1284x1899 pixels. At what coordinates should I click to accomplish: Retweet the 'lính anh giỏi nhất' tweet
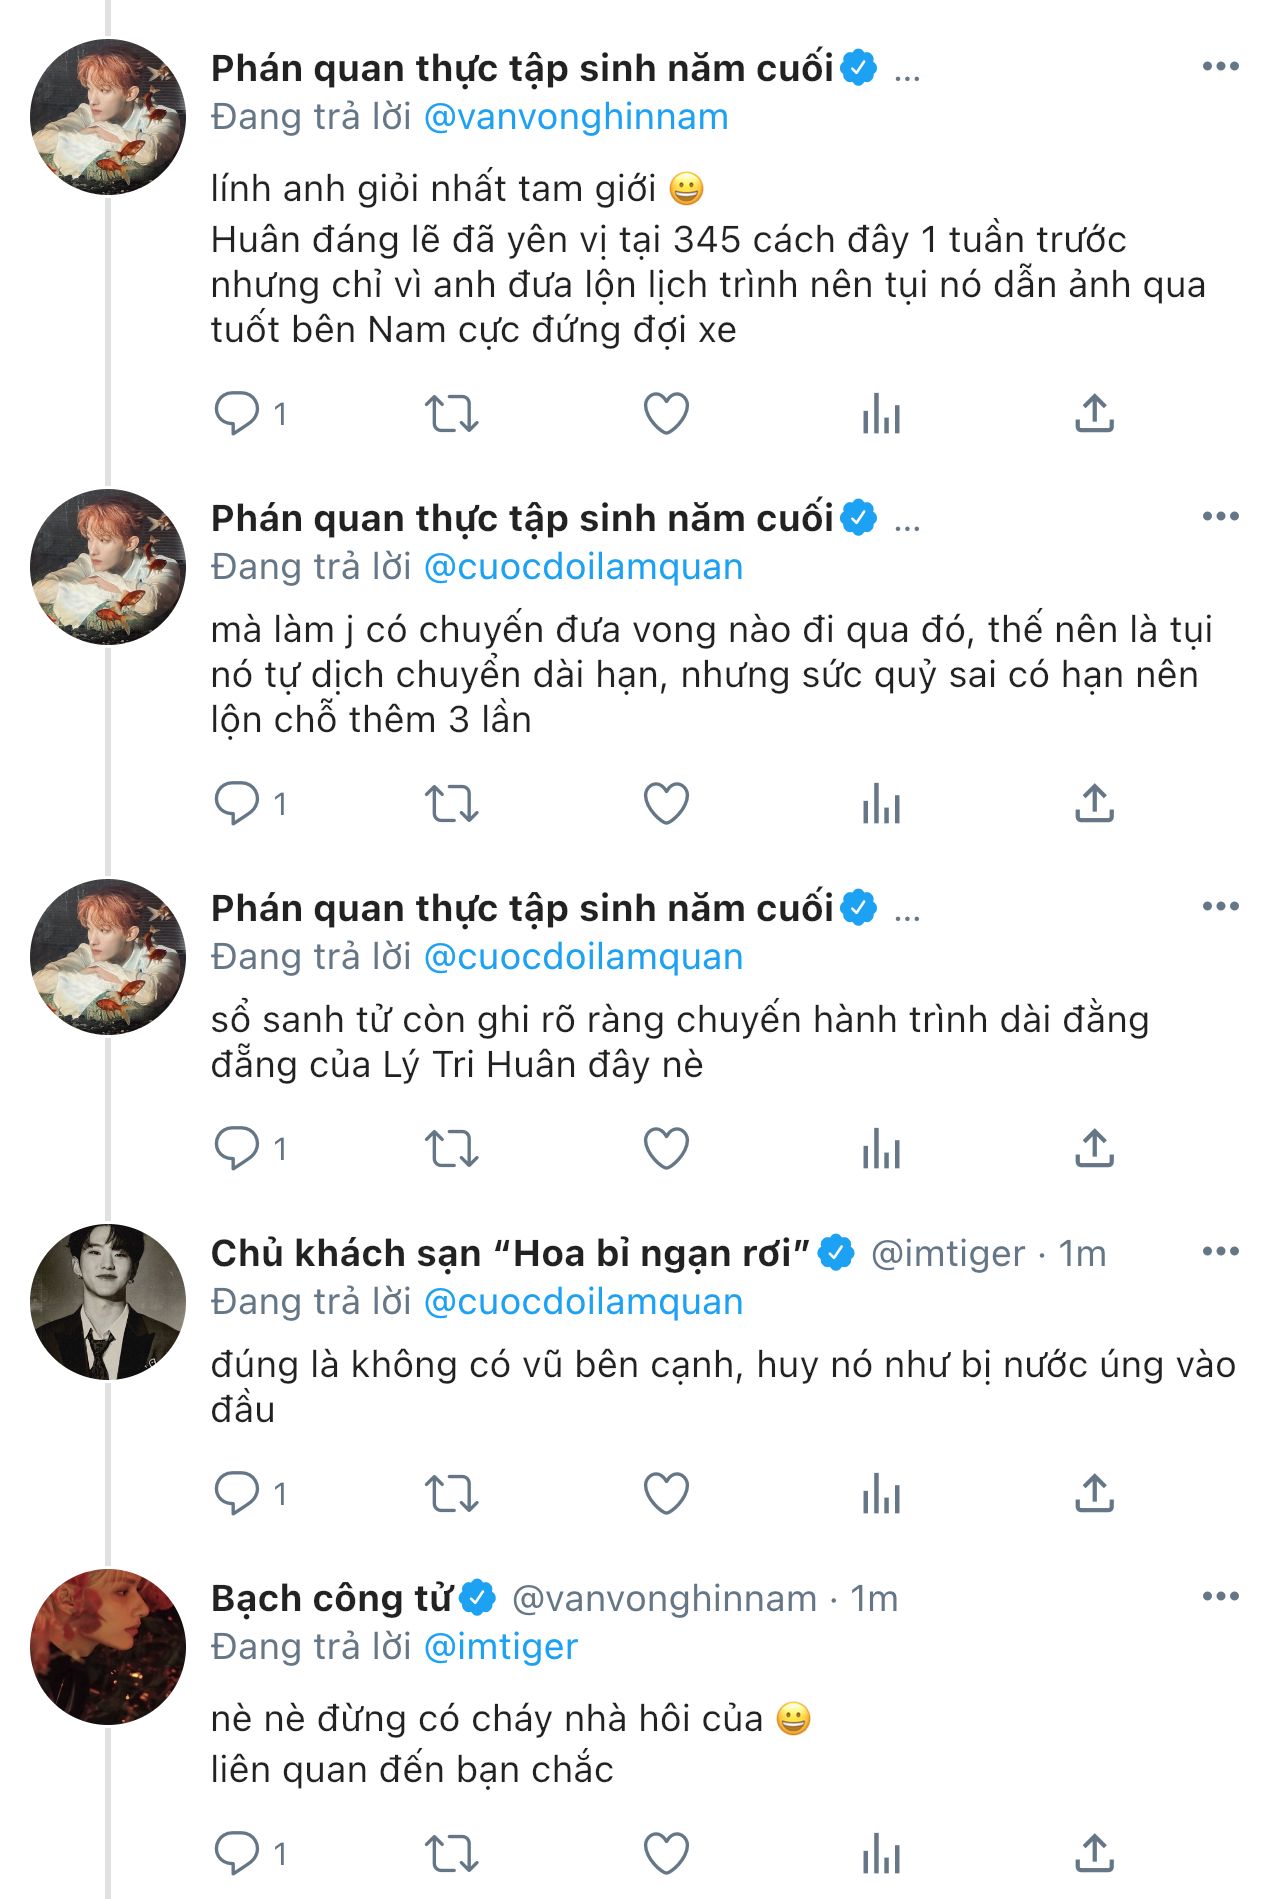pos(452,413)
